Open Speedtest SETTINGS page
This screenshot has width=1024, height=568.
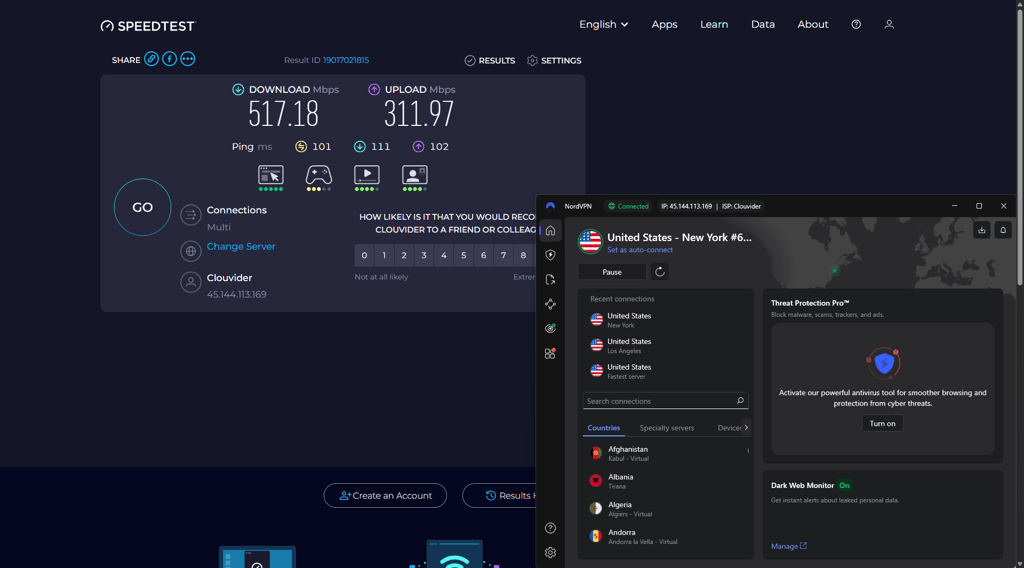coord(554,60)
